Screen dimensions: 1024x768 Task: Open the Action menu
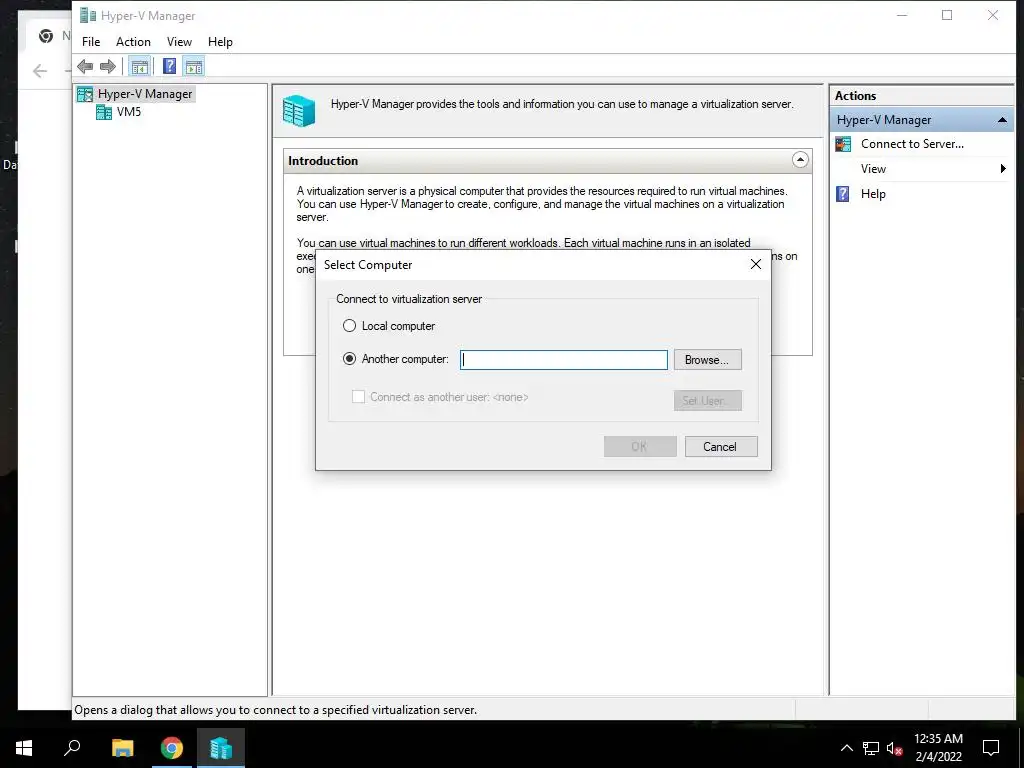[x=133, y=42]
